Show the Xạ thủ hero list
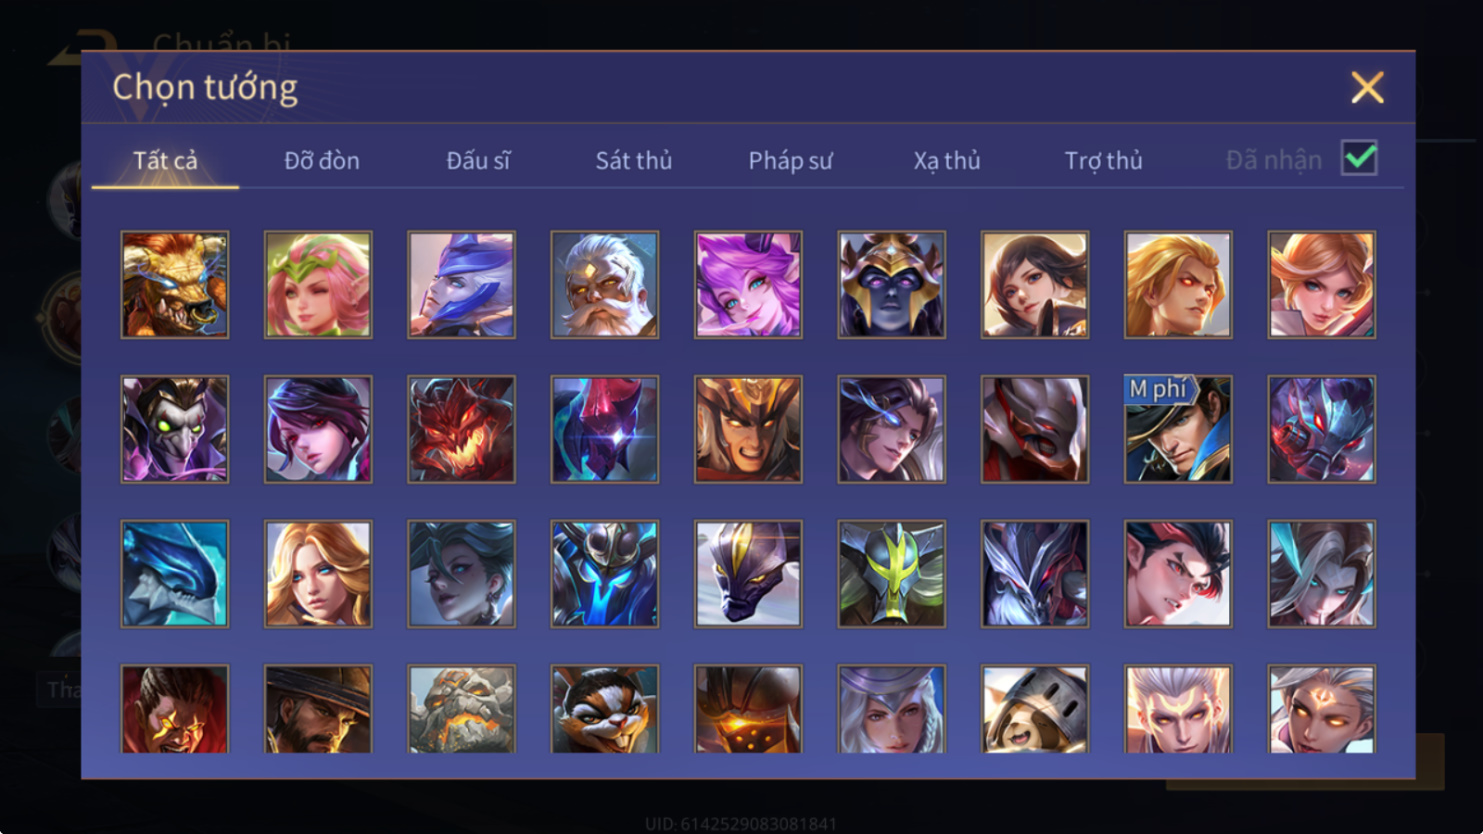This screenshot has height=834, width=1483. [947, 160]
